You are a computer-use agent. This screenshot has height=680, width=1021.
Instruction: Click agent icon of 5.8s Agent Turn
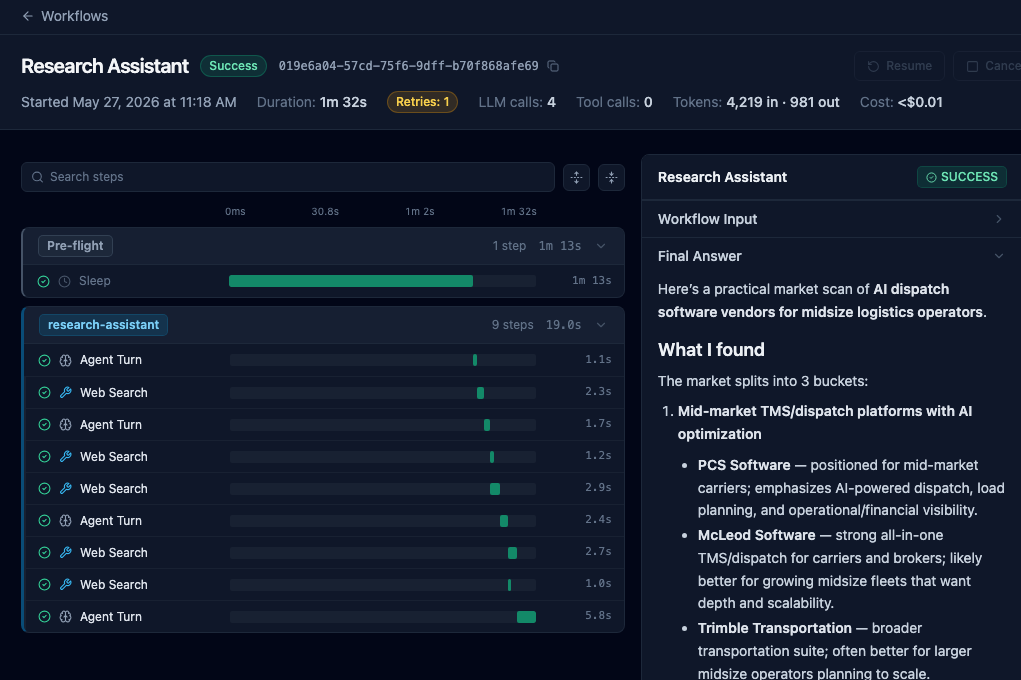(65, 616)
